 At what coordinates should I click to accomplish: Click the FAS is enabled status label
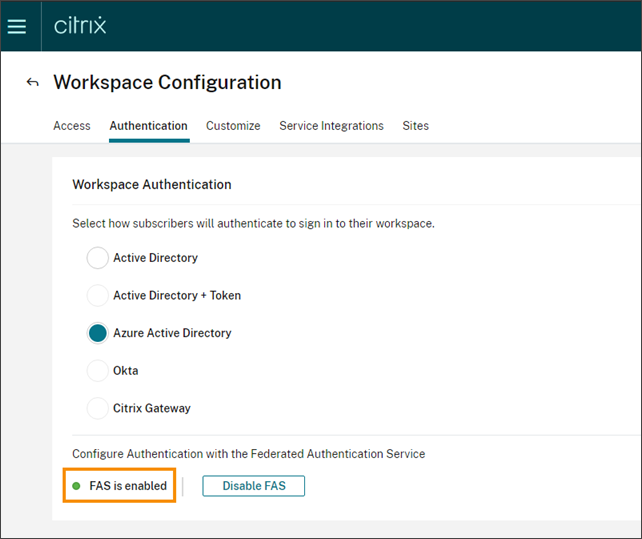(128, 486)
